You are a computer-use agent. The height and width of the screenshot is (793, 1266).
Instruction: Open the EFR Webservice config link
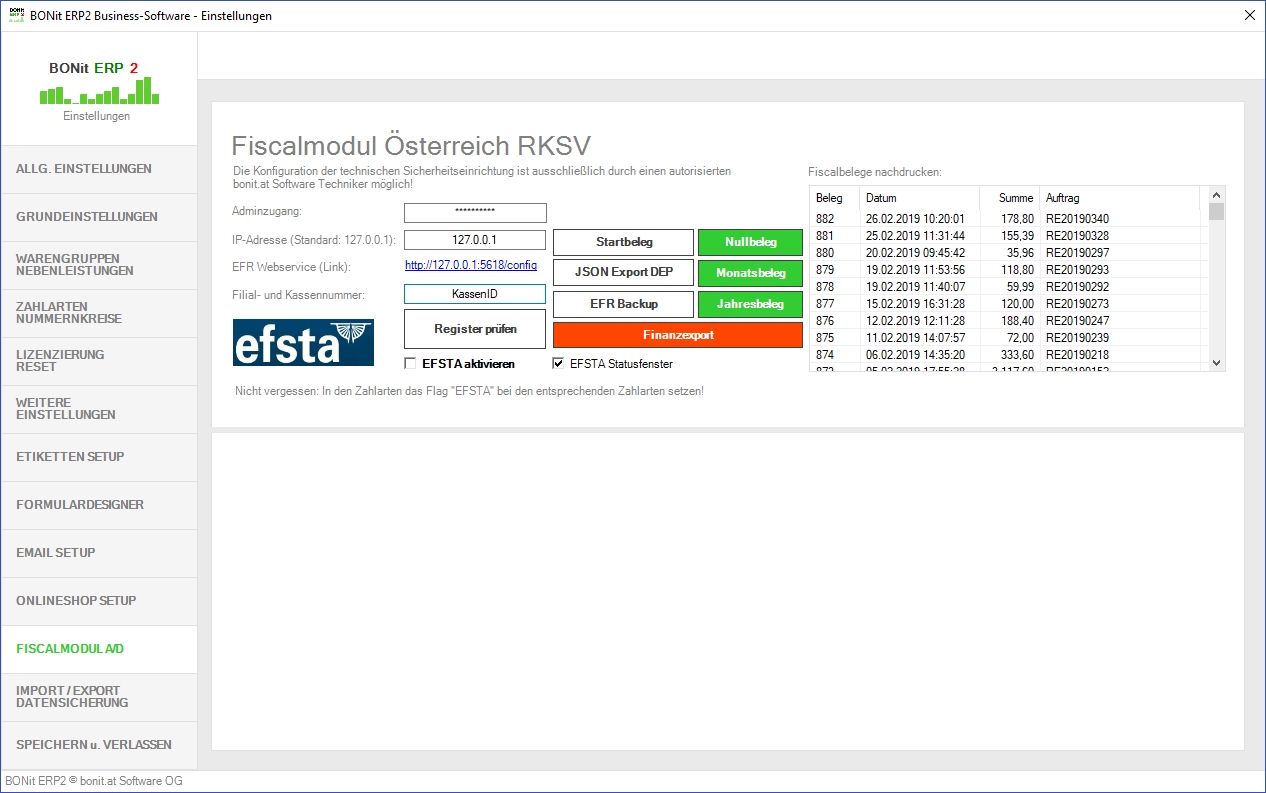pos(471,266)
